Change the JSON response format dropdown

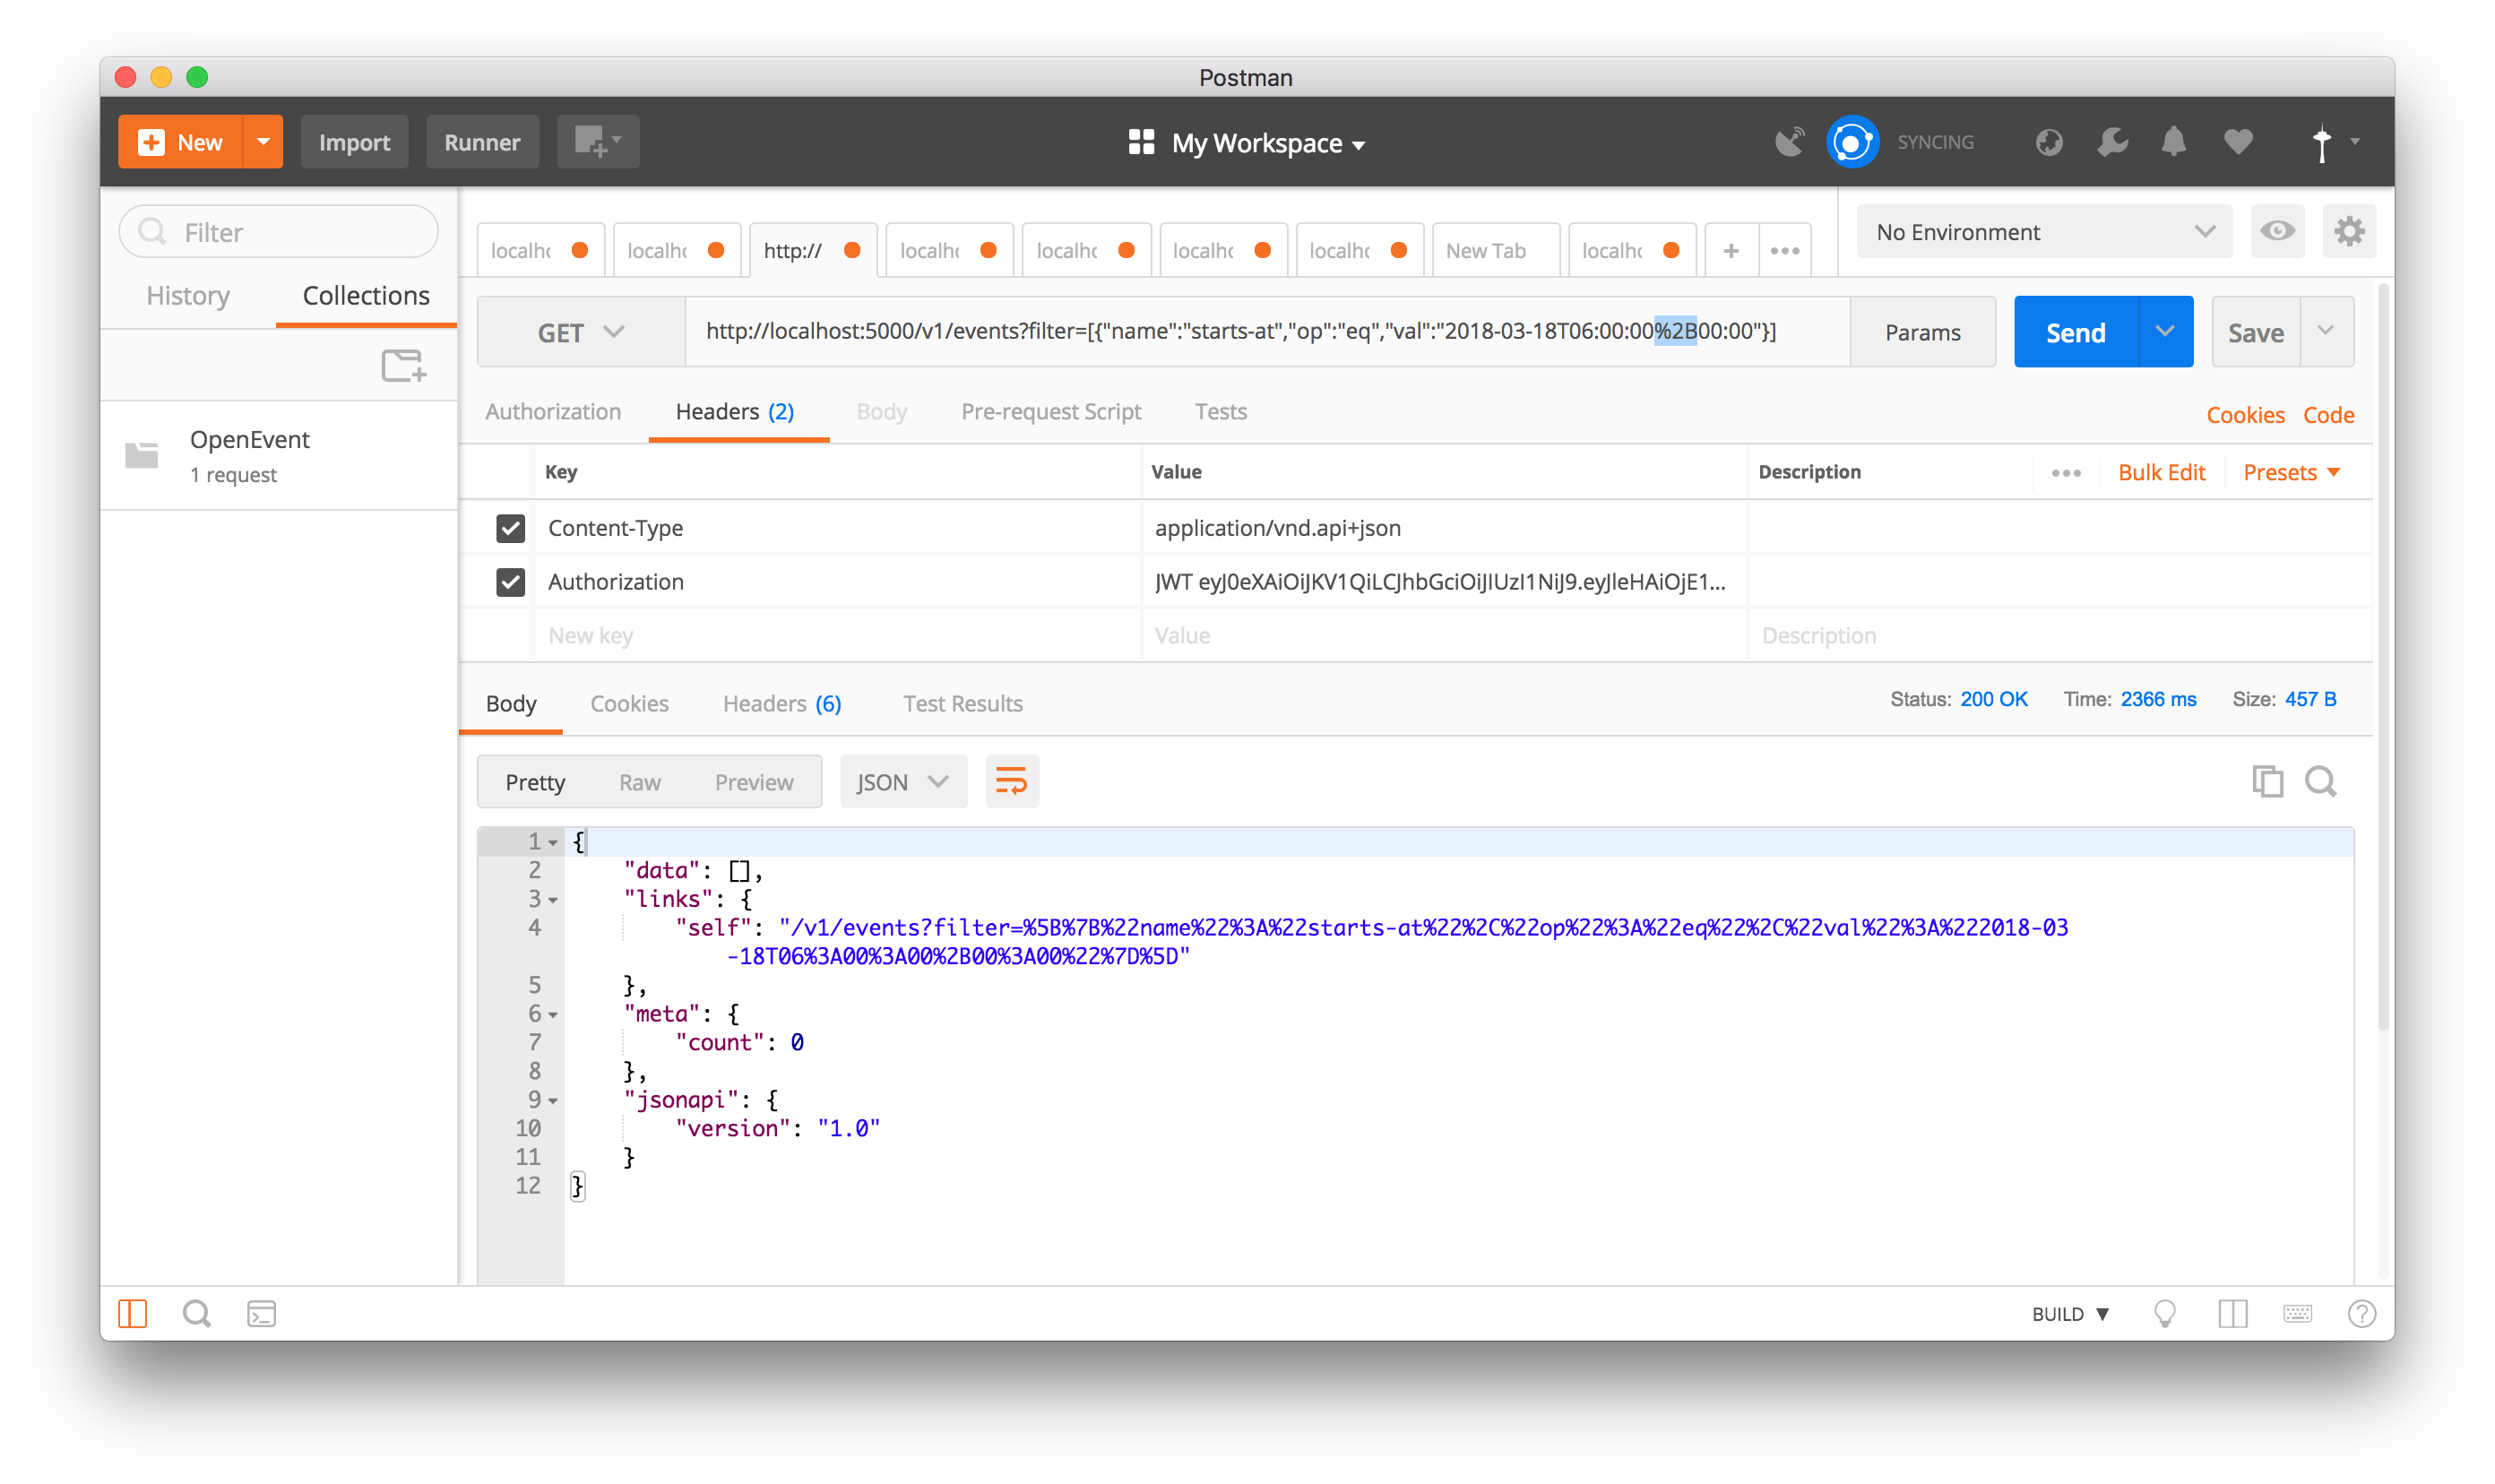coord(903,781)
